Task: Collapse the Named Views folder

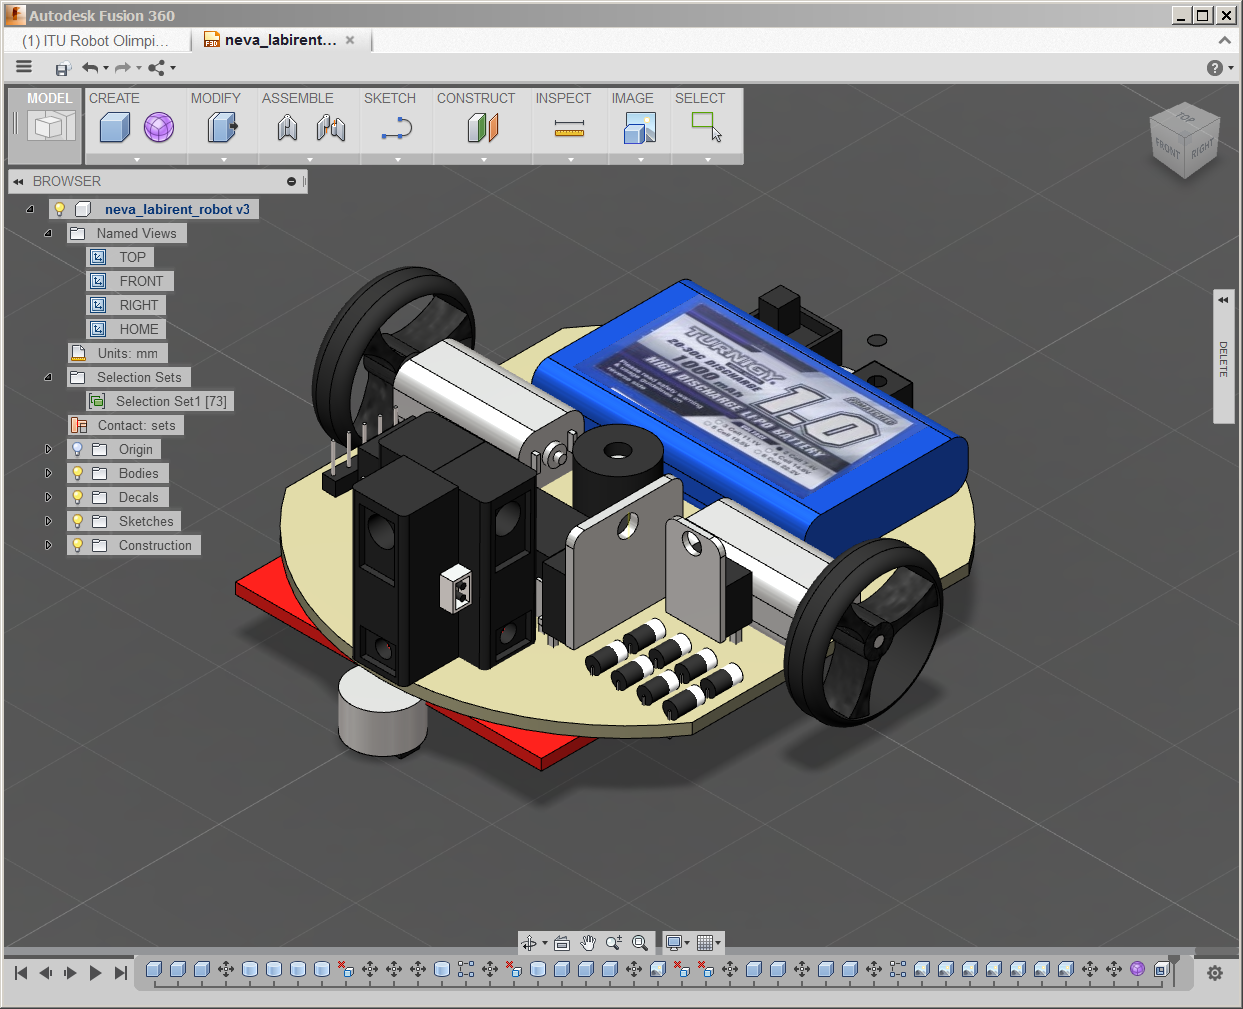Action: (48, 233)
